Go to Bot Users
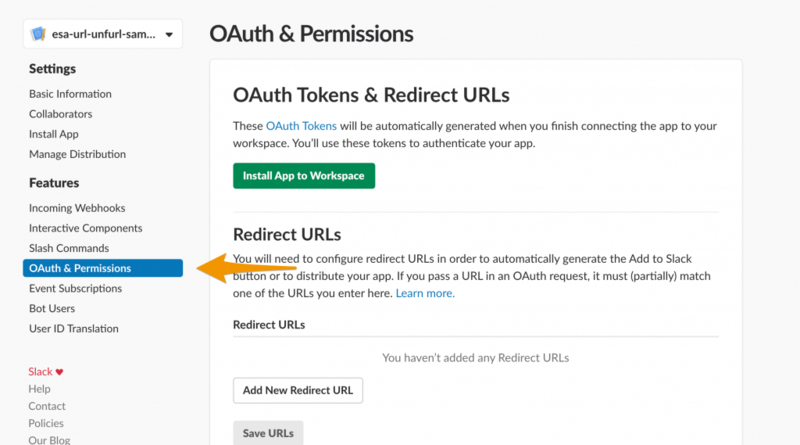Screen dimensions: 800x445 (52, 308)
